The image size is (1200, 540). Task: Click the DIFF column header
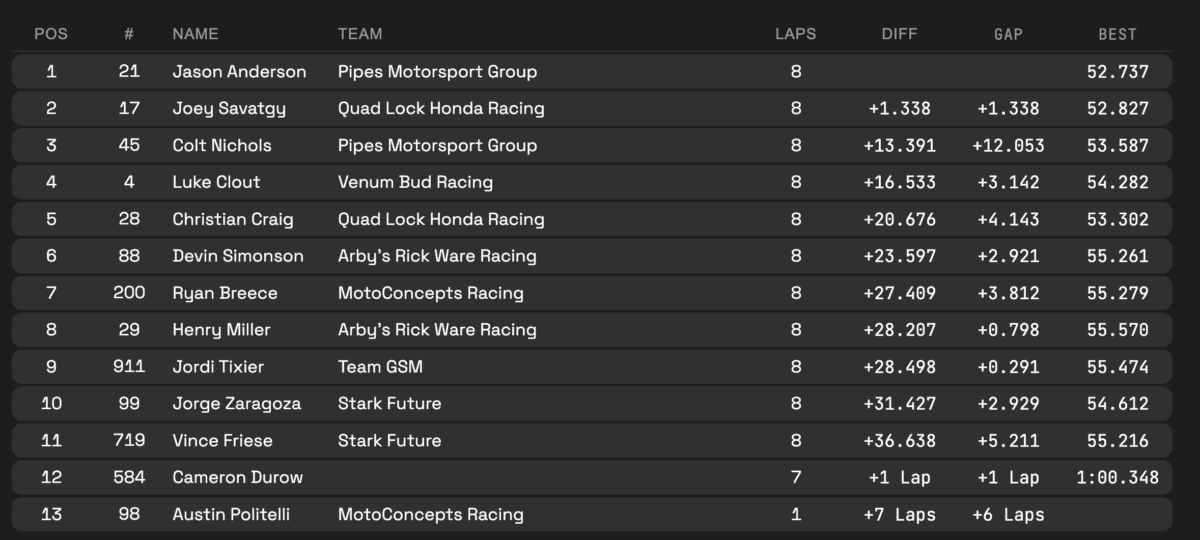click(x=899, y=34)
